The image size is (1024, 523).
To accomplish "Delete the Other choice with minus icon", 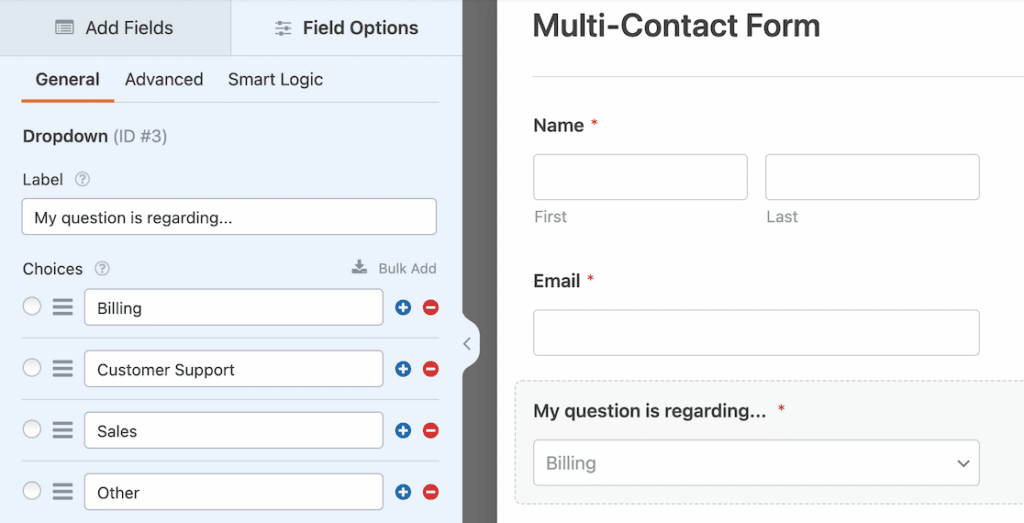I will [x=431, y=492].
